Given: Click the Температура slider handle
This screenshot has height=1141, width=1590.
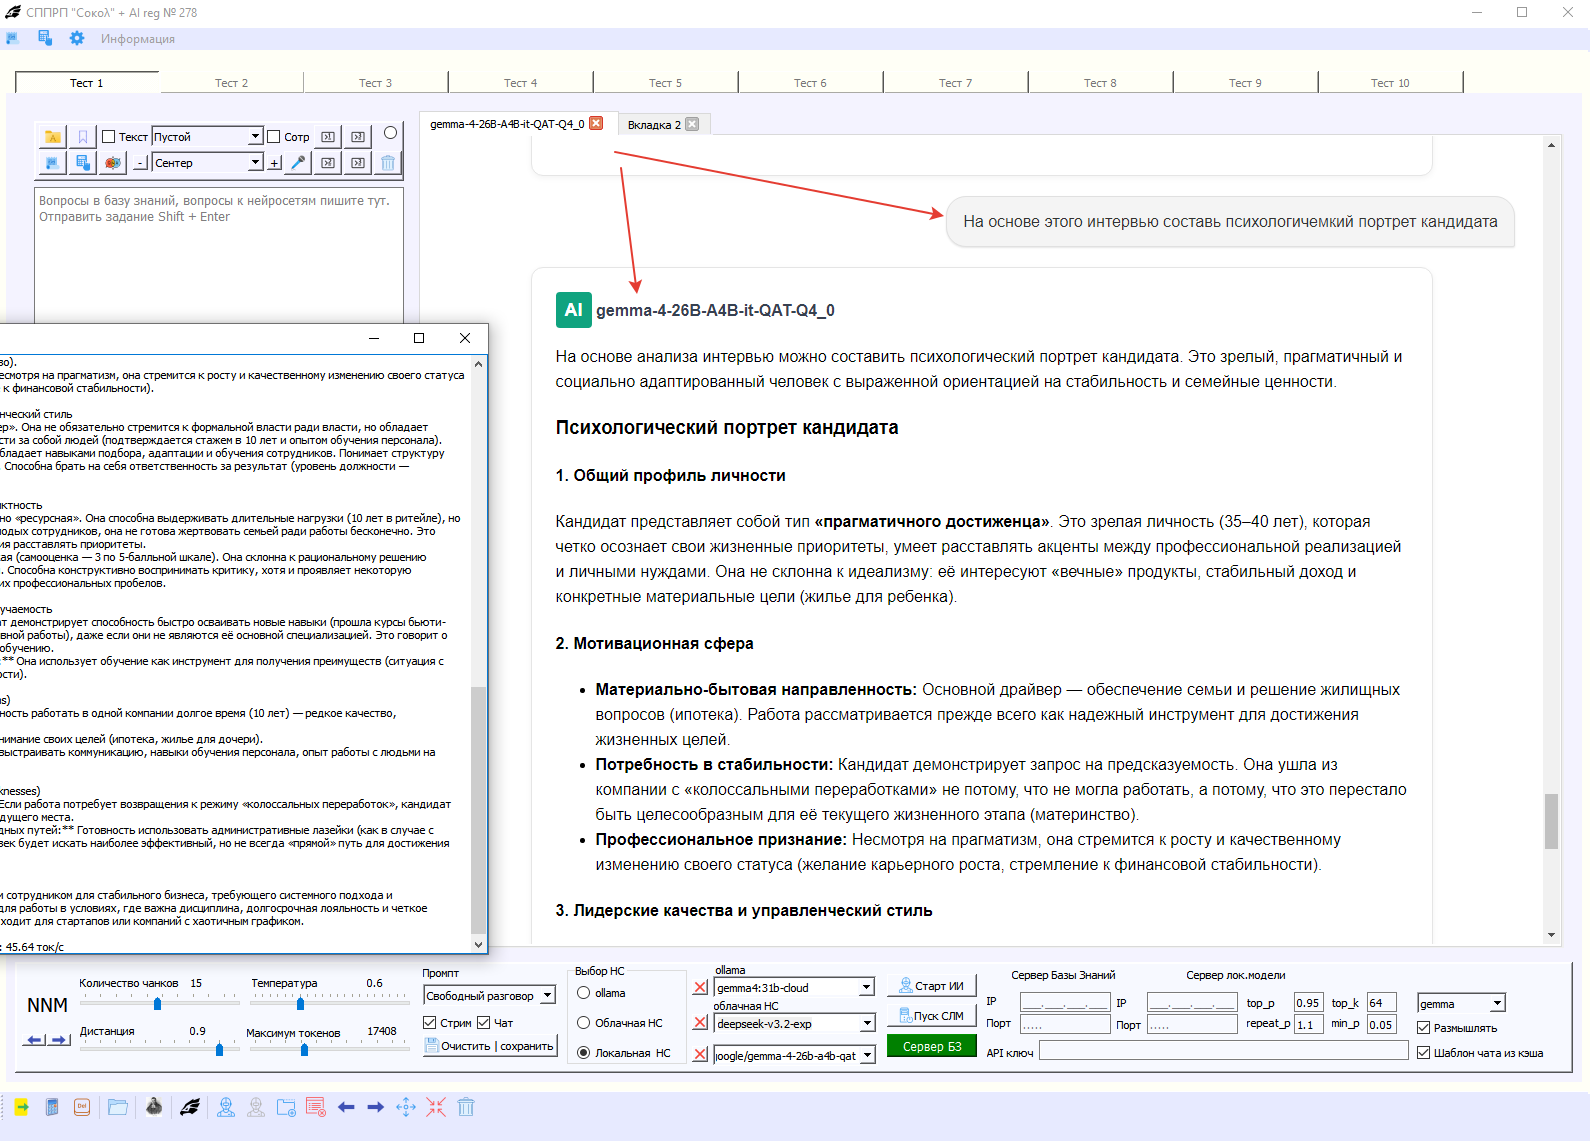Looking at the screenshot, I should tap(300, 1003).
